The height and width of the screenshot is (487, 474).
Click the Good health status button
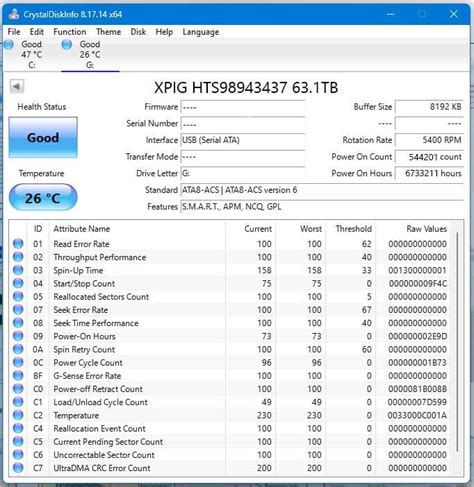43,137
